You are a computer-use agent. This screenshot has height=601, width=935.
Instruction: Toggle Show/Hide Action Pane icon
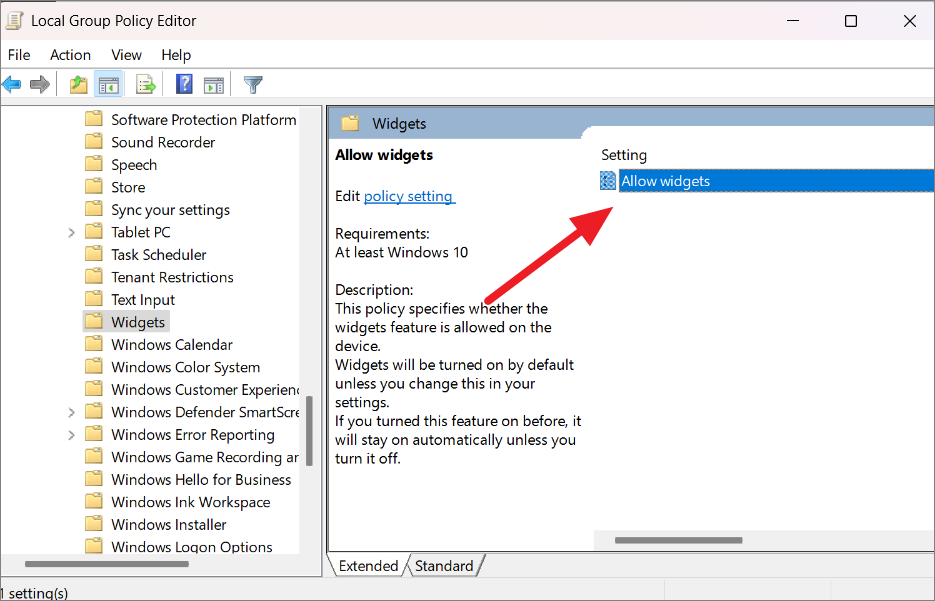[x=213, y=85]
